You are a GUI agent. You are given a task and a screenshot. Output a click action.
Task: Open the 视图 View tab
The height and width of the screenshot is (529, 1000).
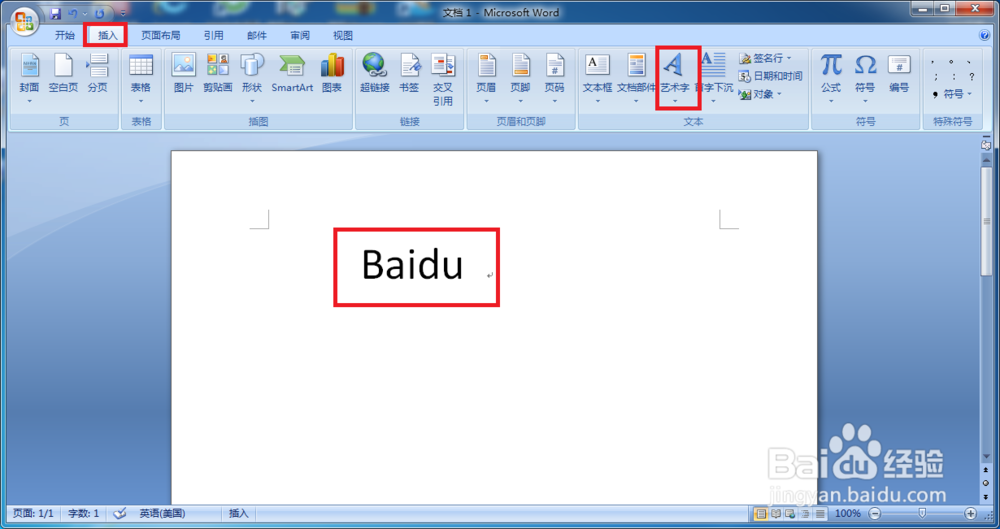(343, 36)
